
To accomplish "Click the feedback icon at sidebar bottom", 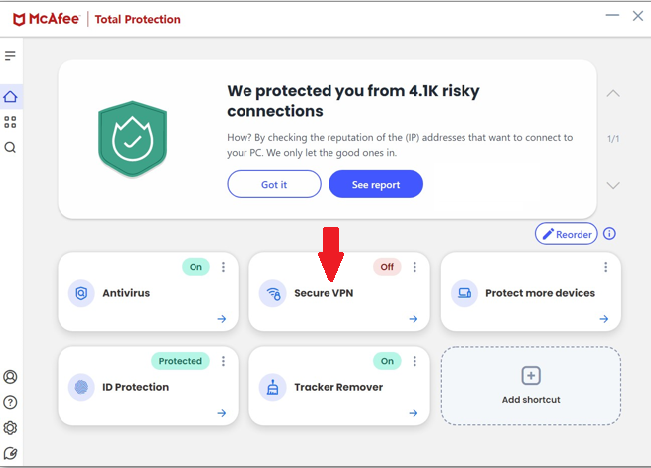I will click(x=10, y=453).
